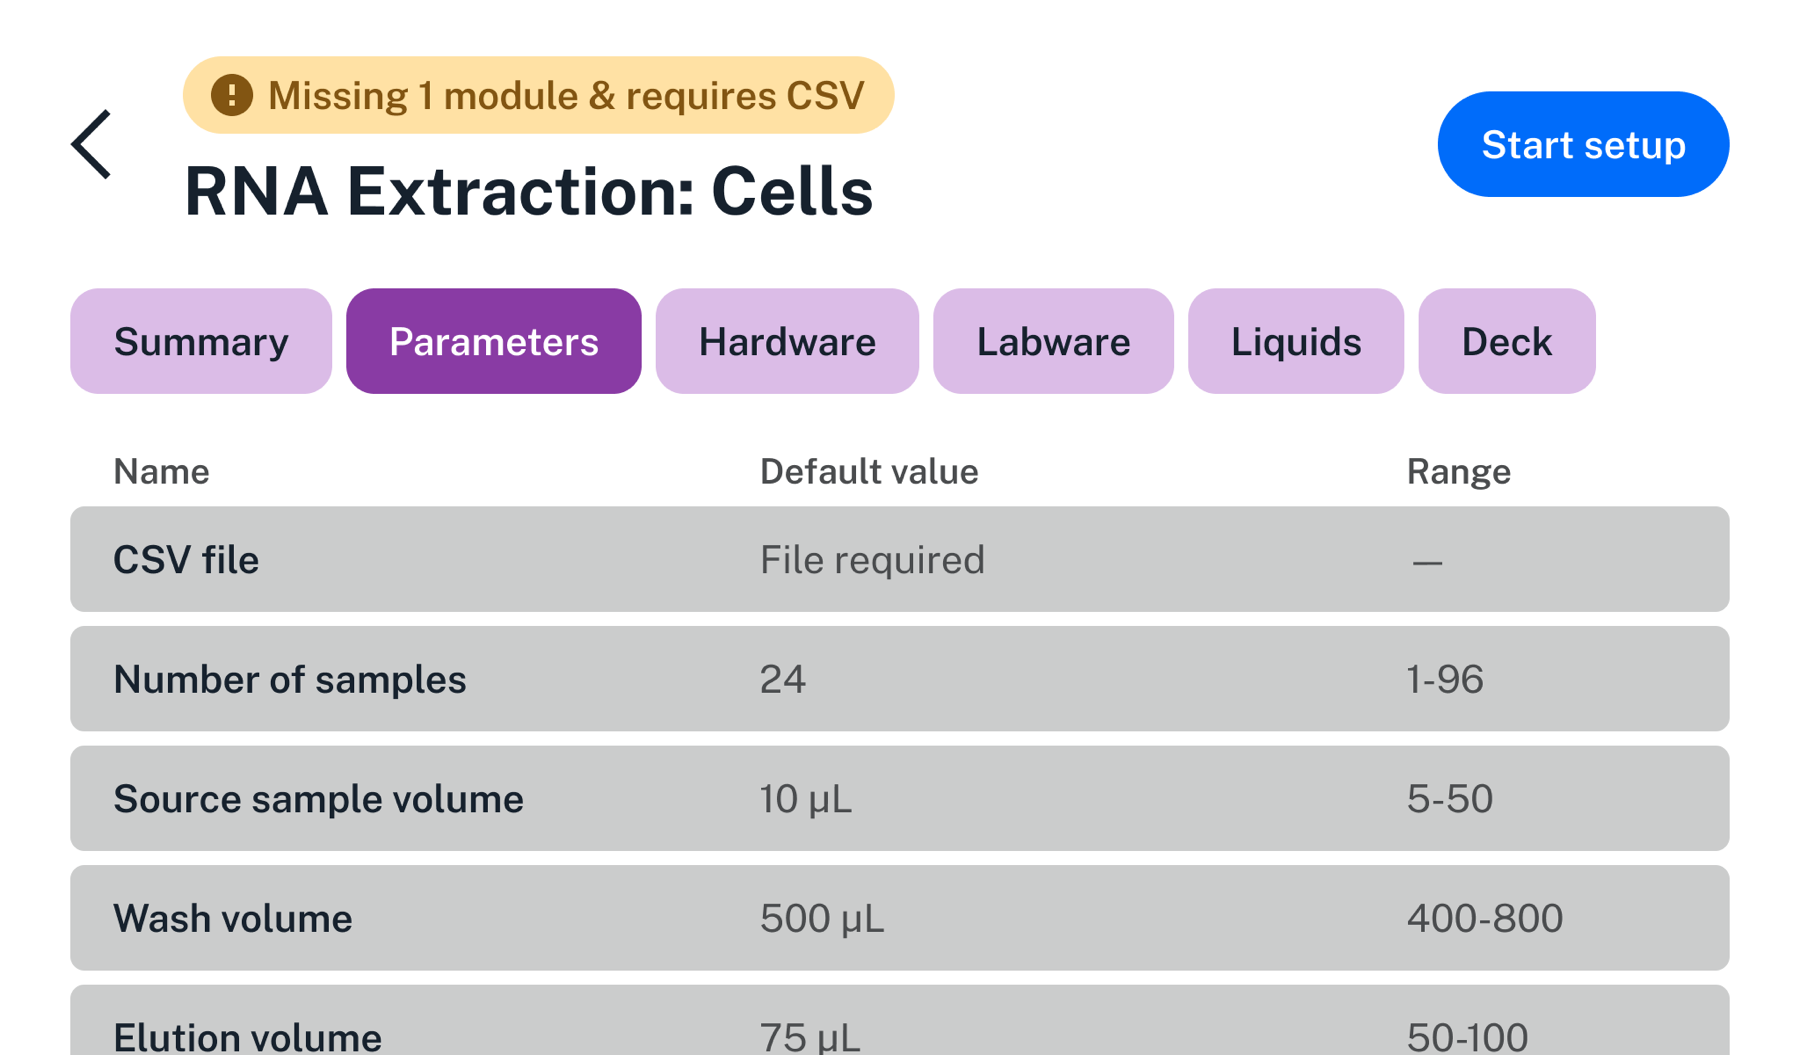Click File required under CSV file
1800x1055 pixels.
[872, 559]
